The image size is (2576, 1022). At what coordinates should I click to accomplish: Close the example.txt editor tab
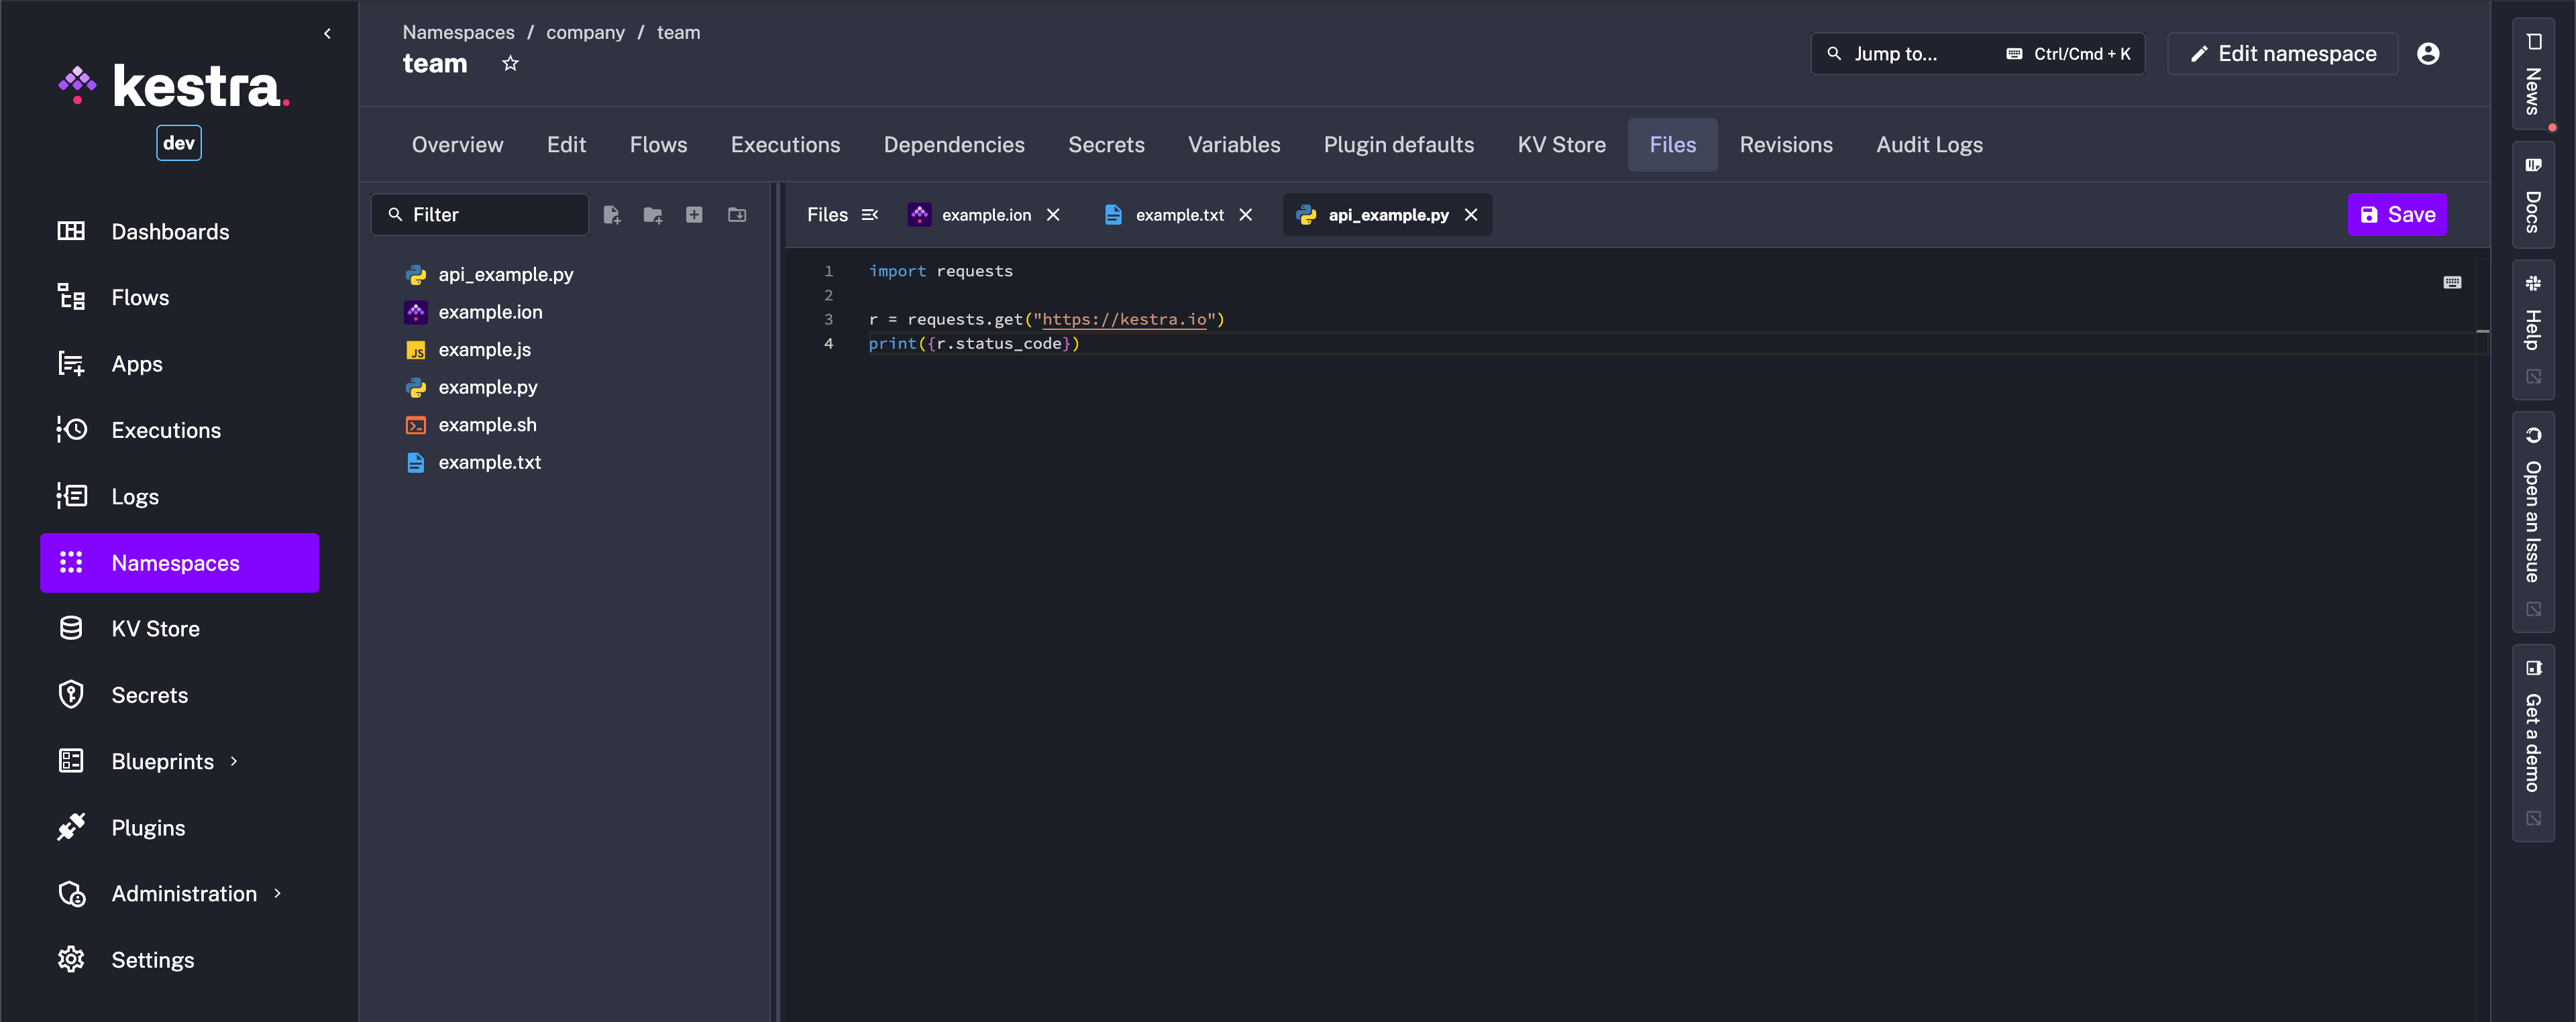[x=1245, y=215]
